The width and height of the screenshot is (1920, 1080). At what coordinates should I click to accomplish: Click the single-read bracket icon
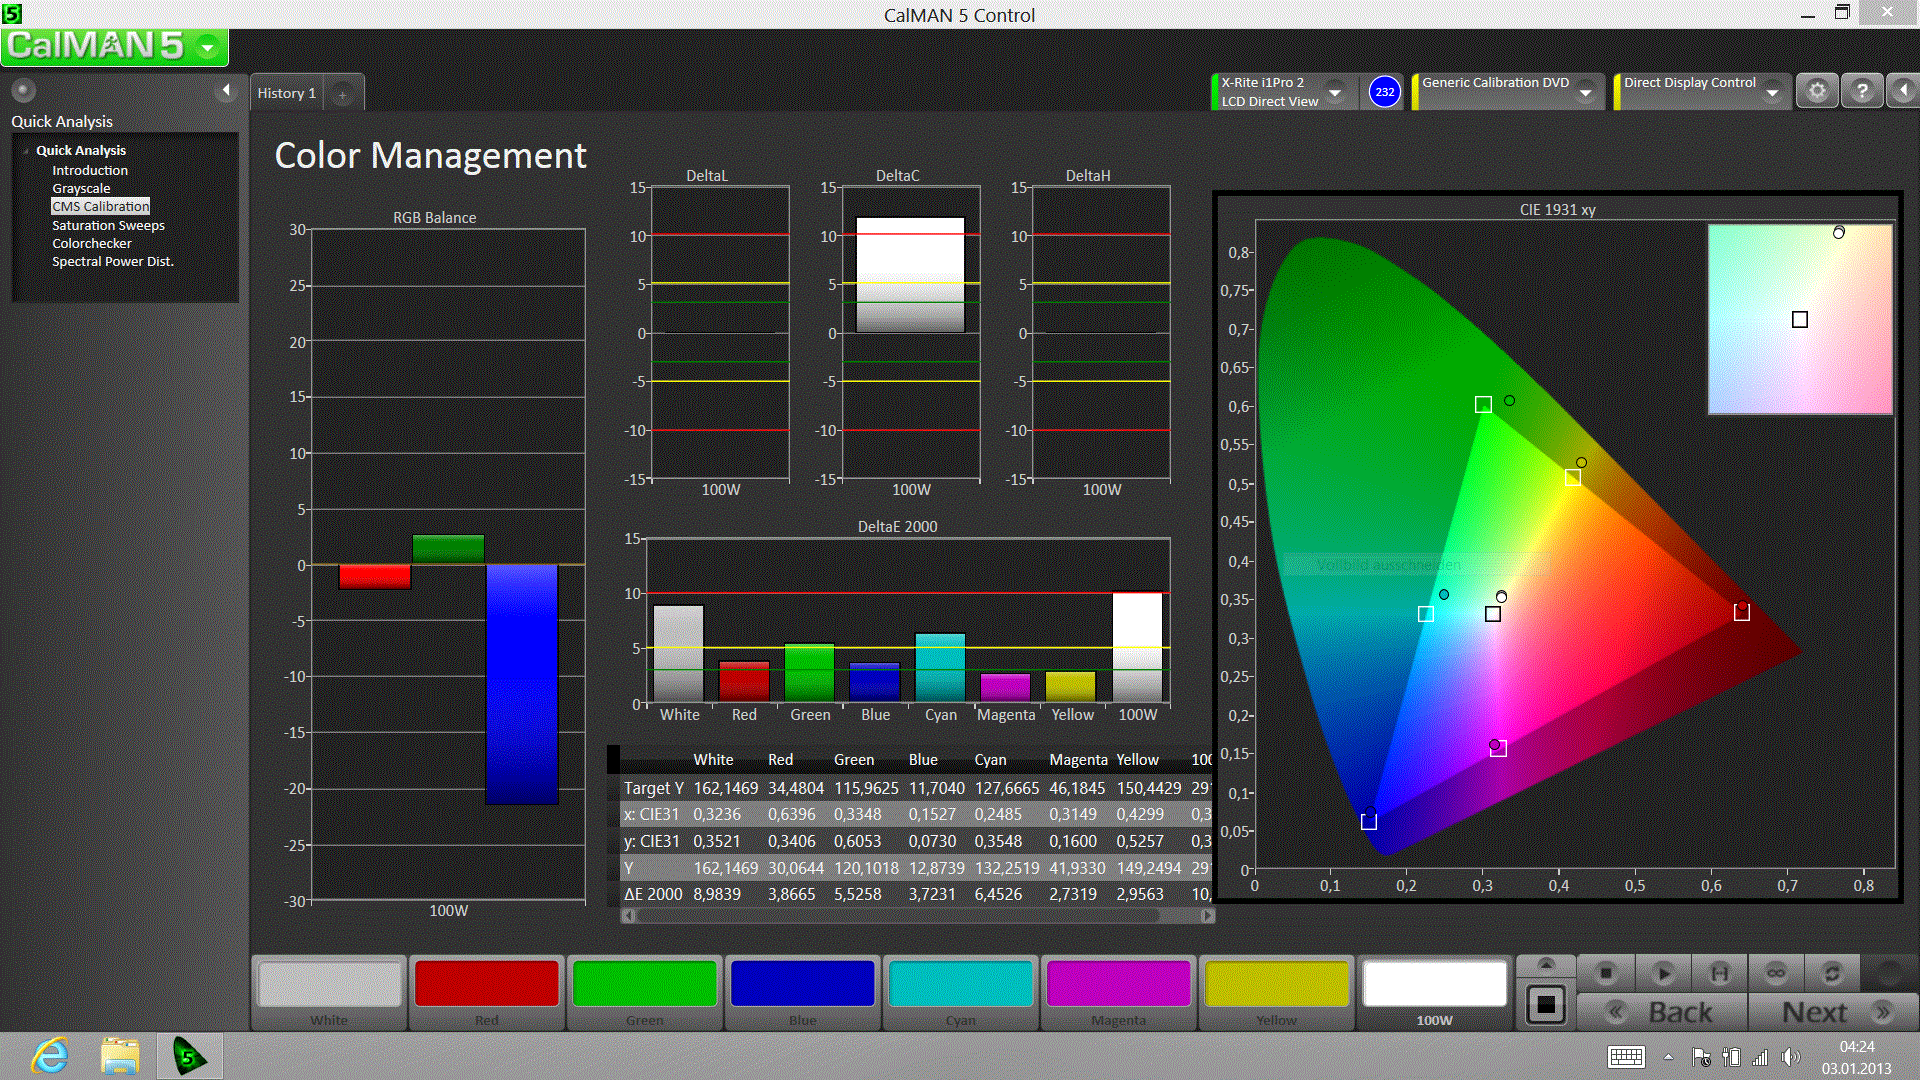pos(1719,972)
